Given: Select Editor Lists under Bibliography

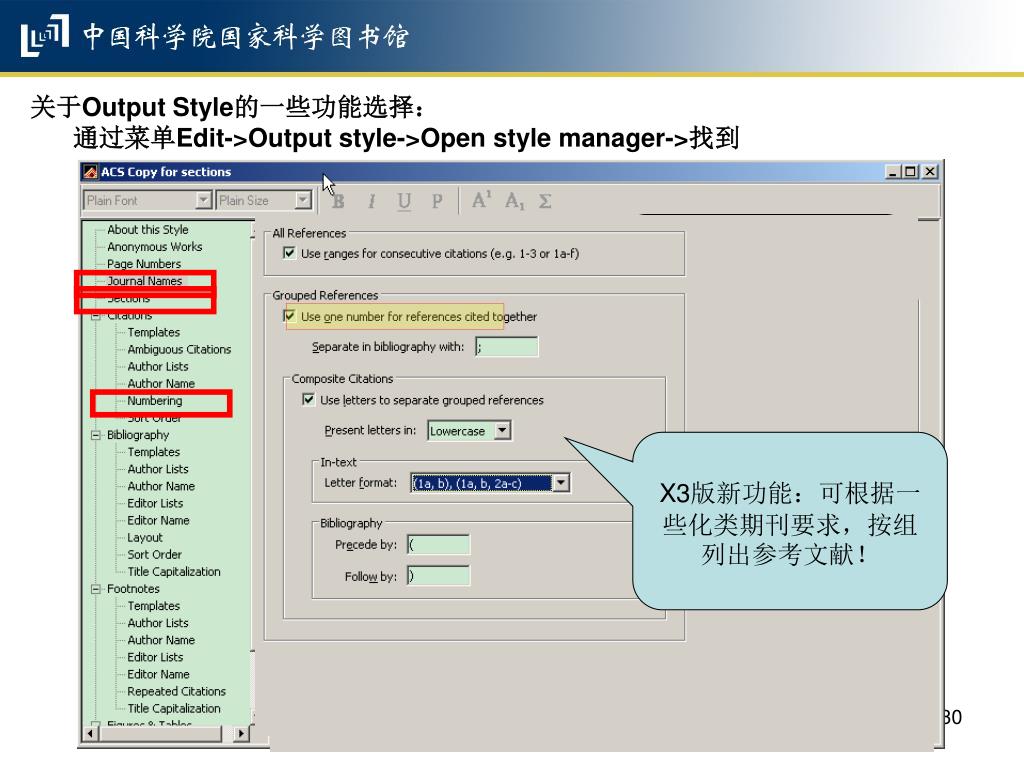Looking at the screenshot, I should pos(155,504).
